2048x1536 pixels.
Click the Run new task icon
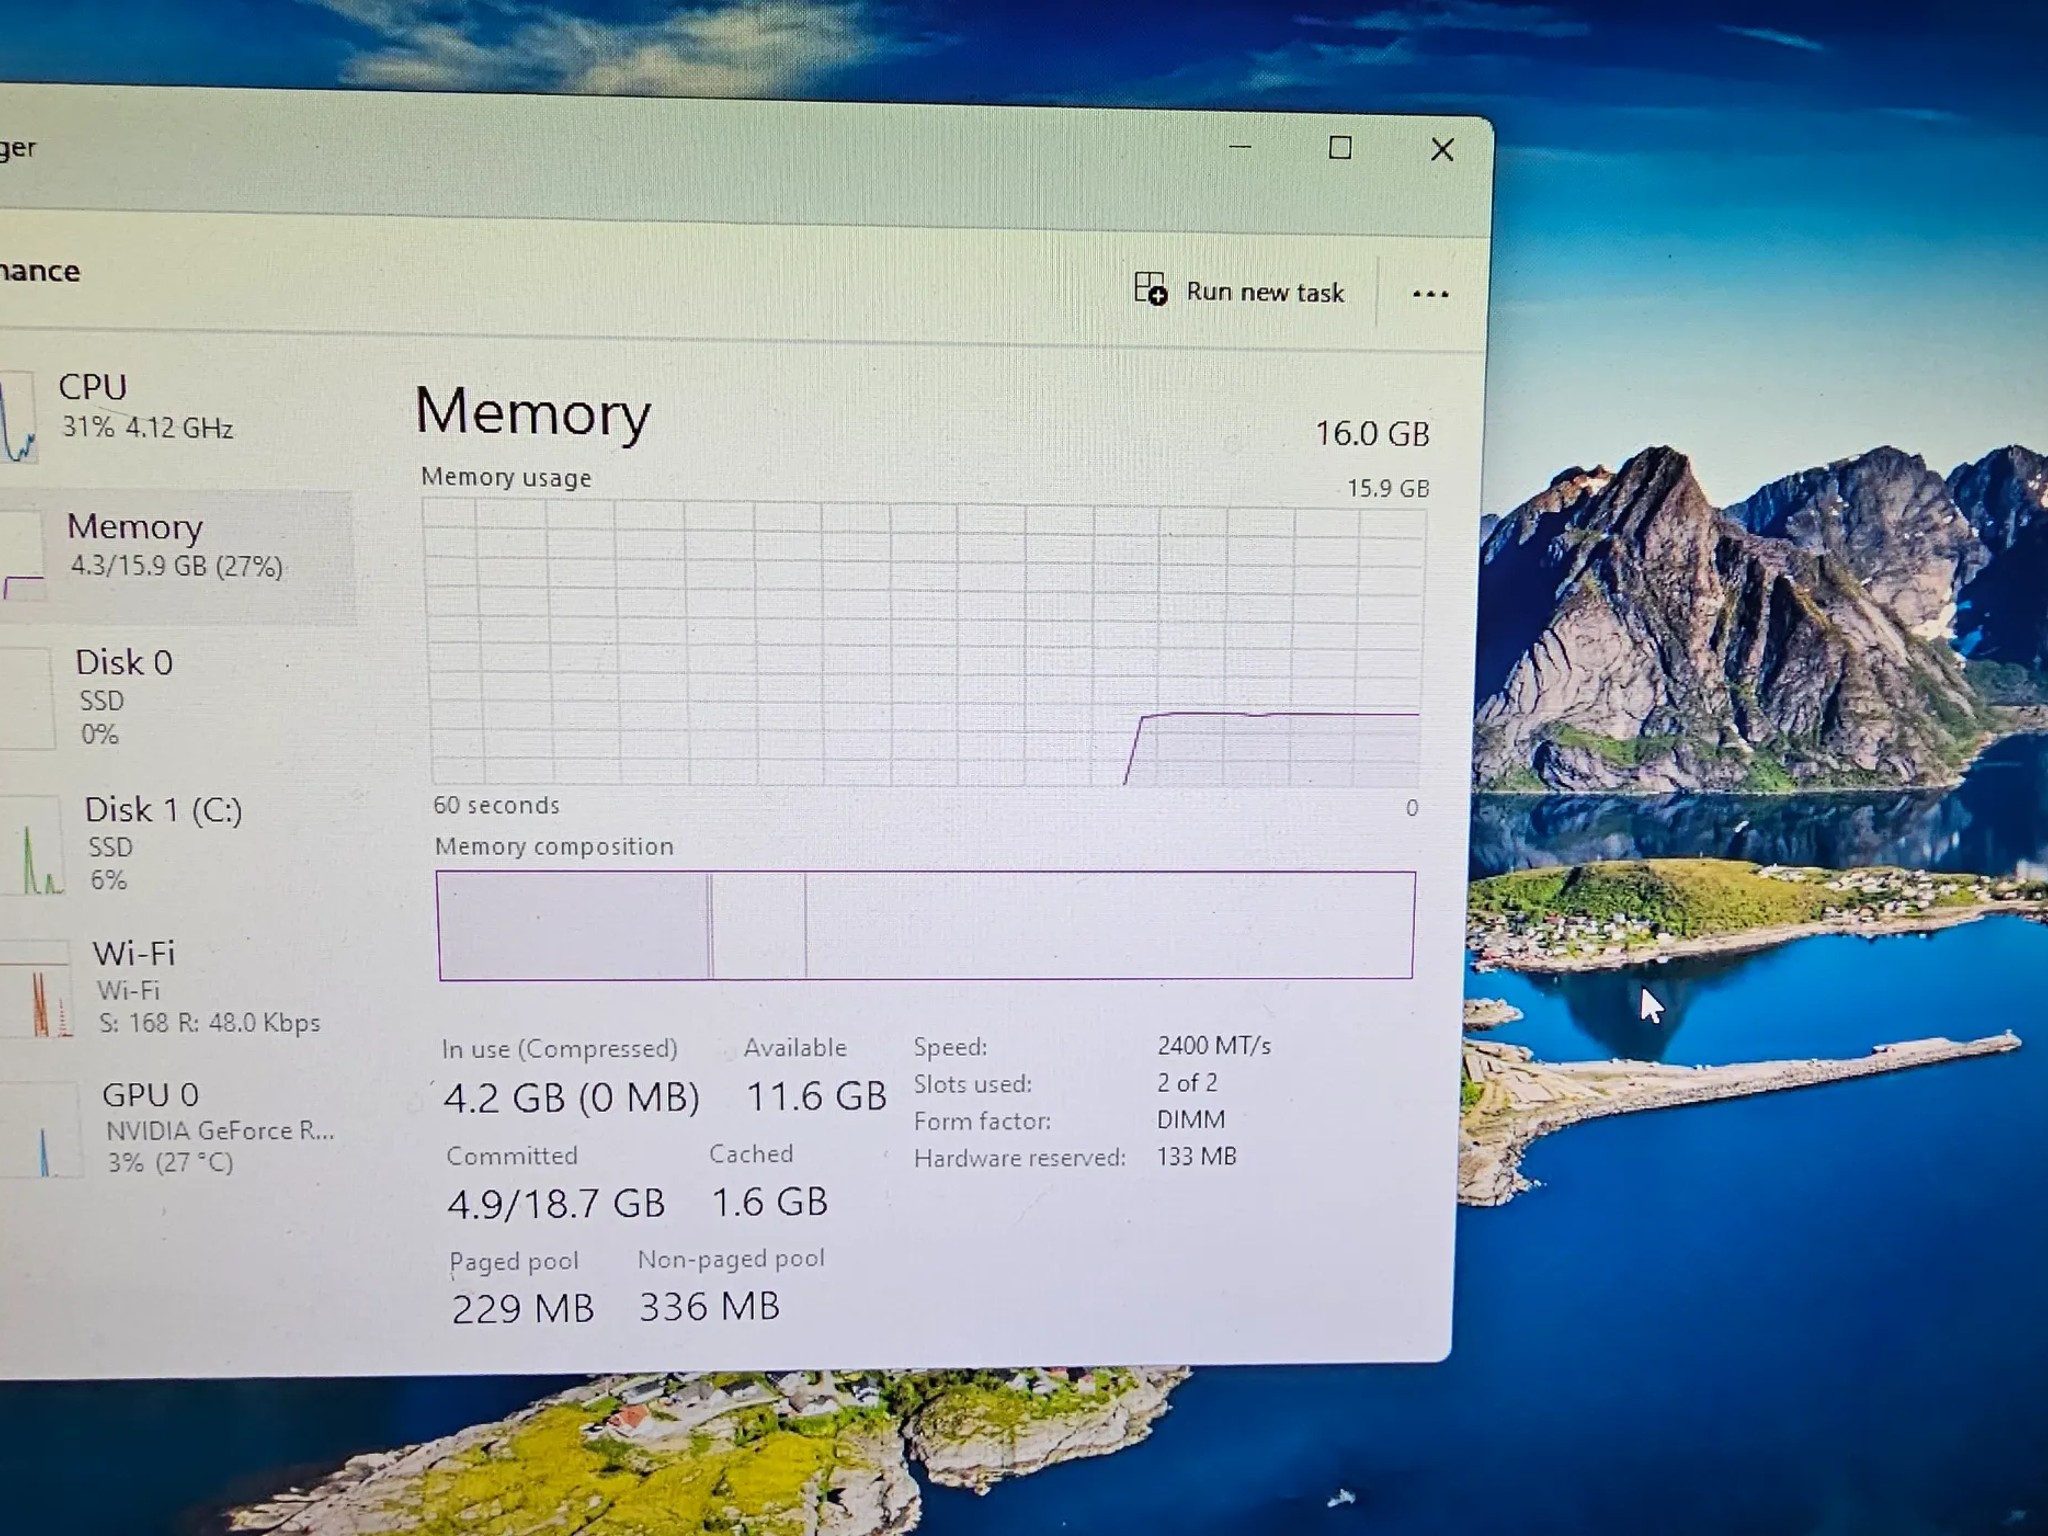click(1151, 289)
